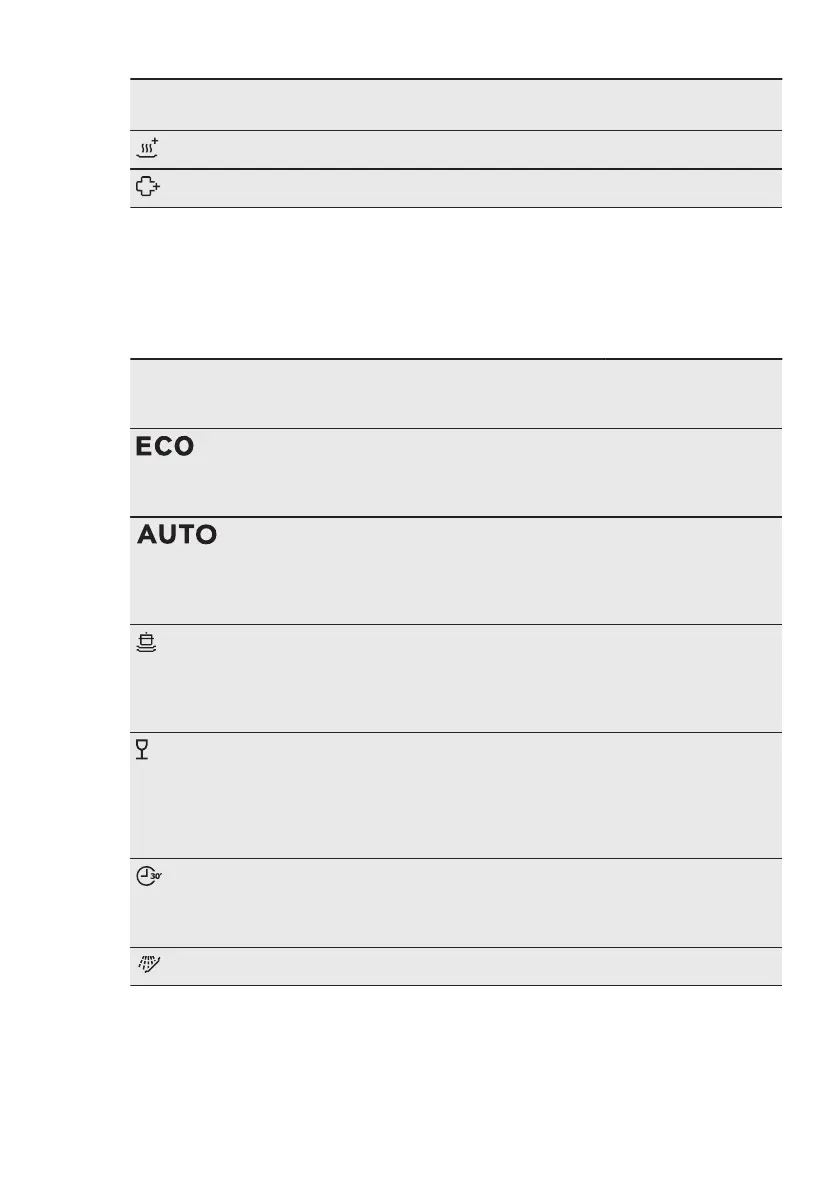Viewport: 839px width, 1191px height.
Task: Select the wine glass programme icon
Action: coord(141,751)
